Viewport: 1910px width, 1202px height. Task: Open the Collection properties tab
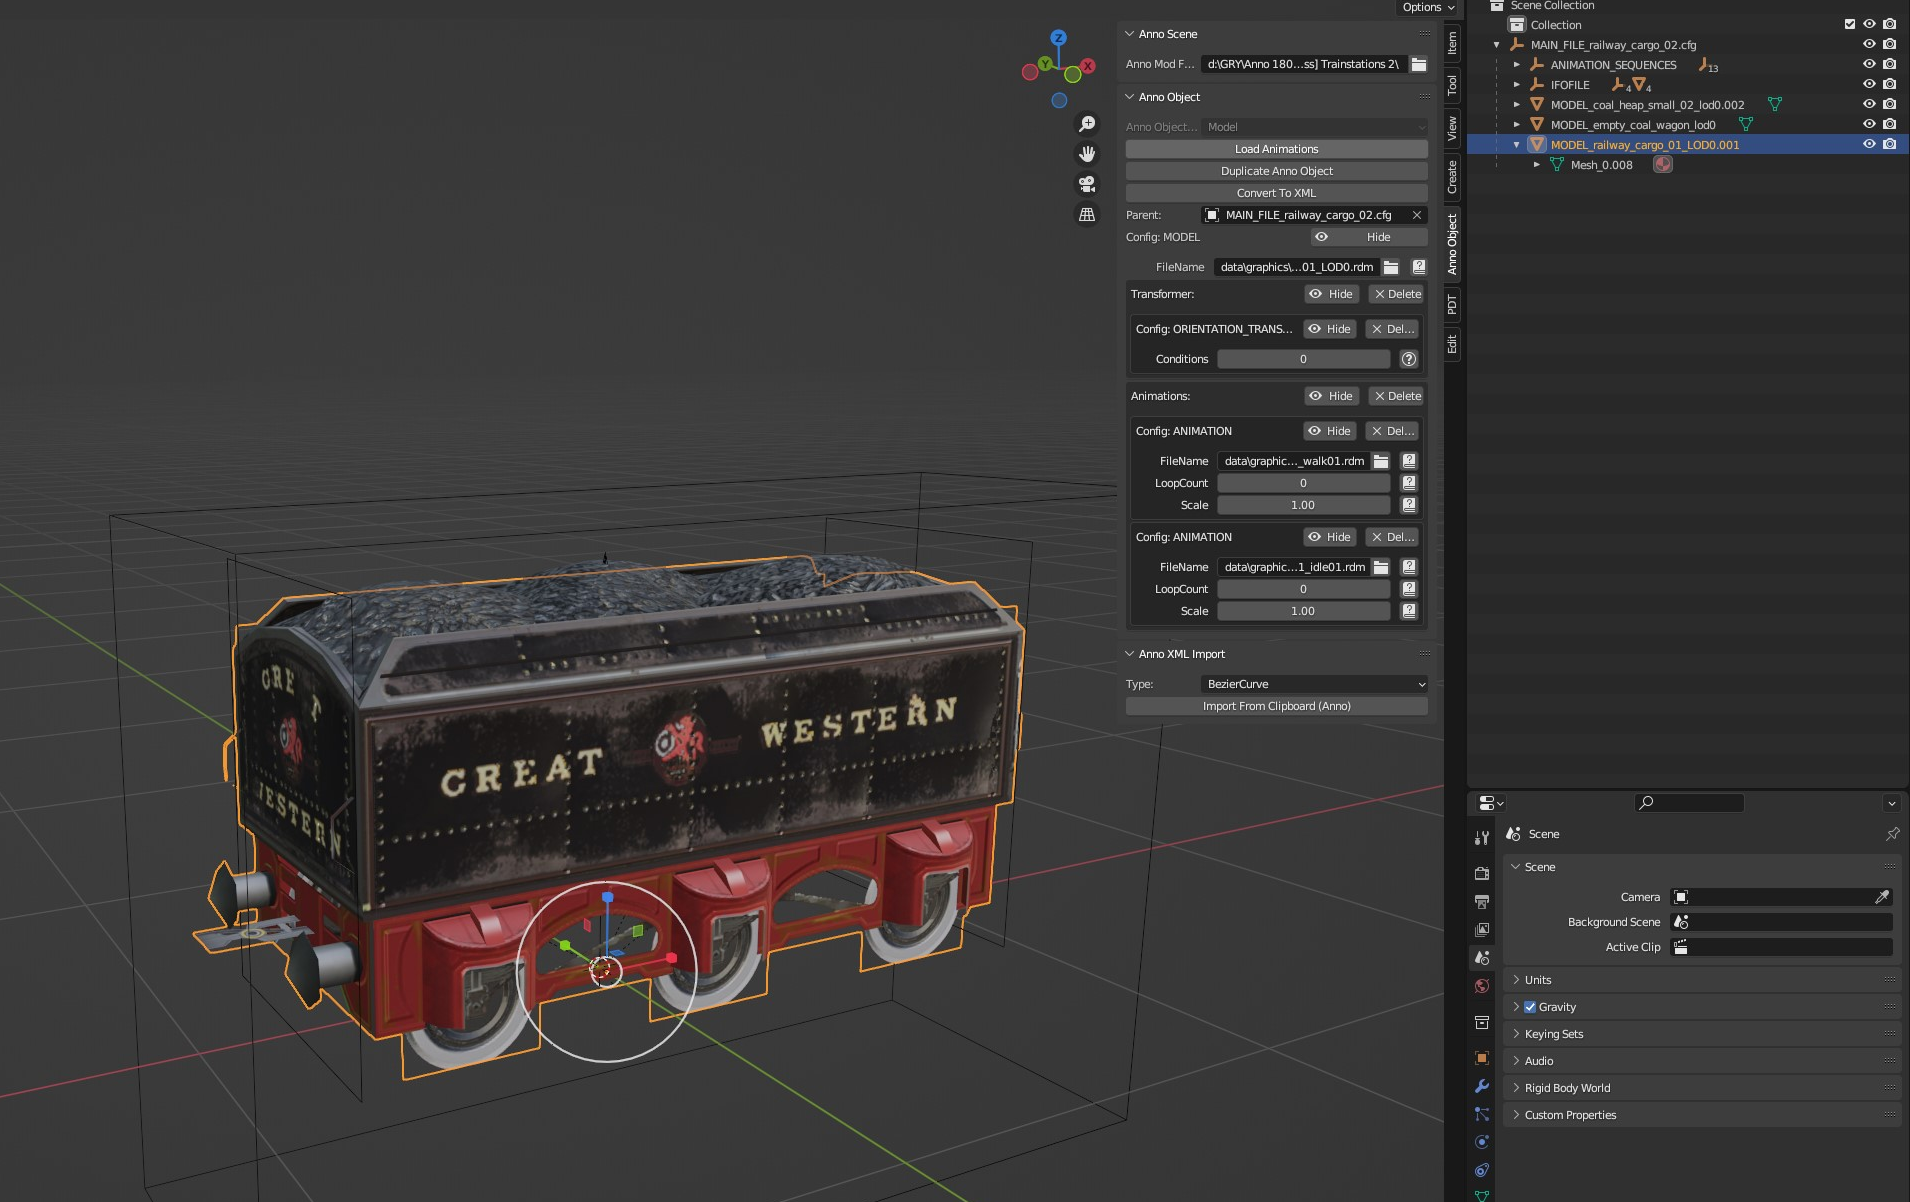[1482, 1022]
